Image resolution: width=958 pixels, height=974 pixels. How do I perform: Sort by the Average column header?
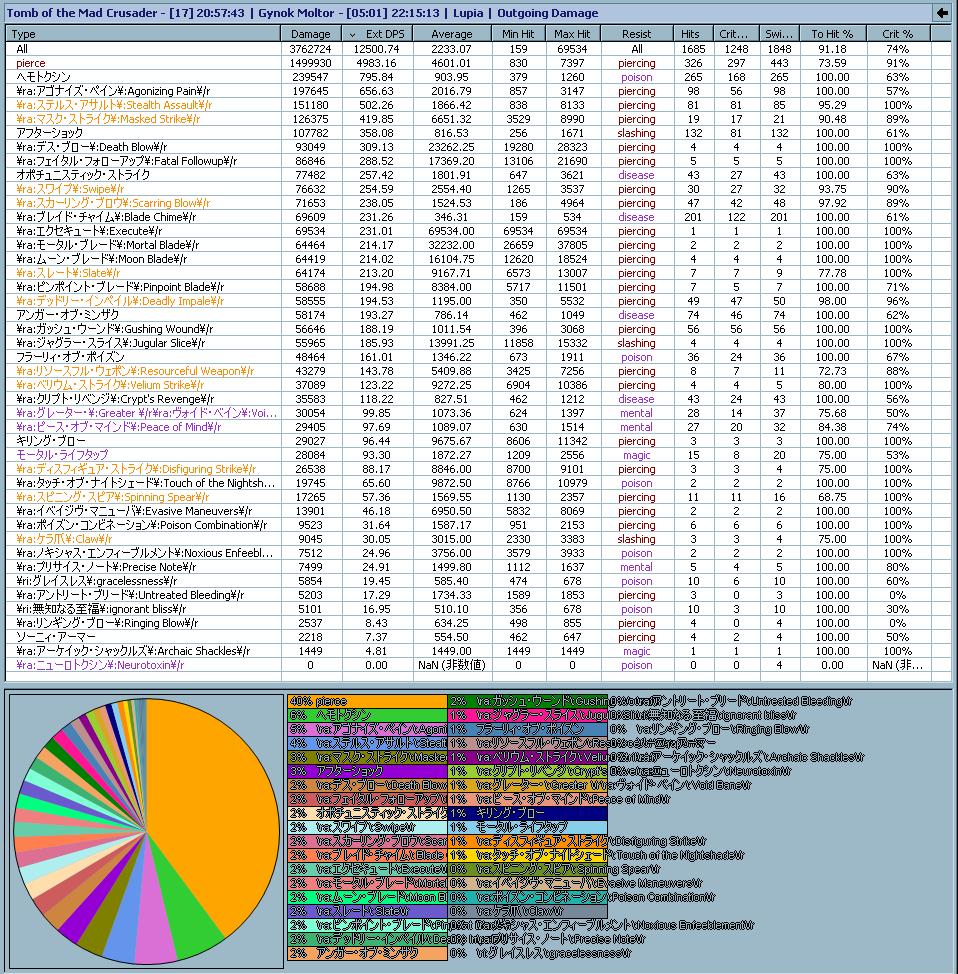pos(452,34)
